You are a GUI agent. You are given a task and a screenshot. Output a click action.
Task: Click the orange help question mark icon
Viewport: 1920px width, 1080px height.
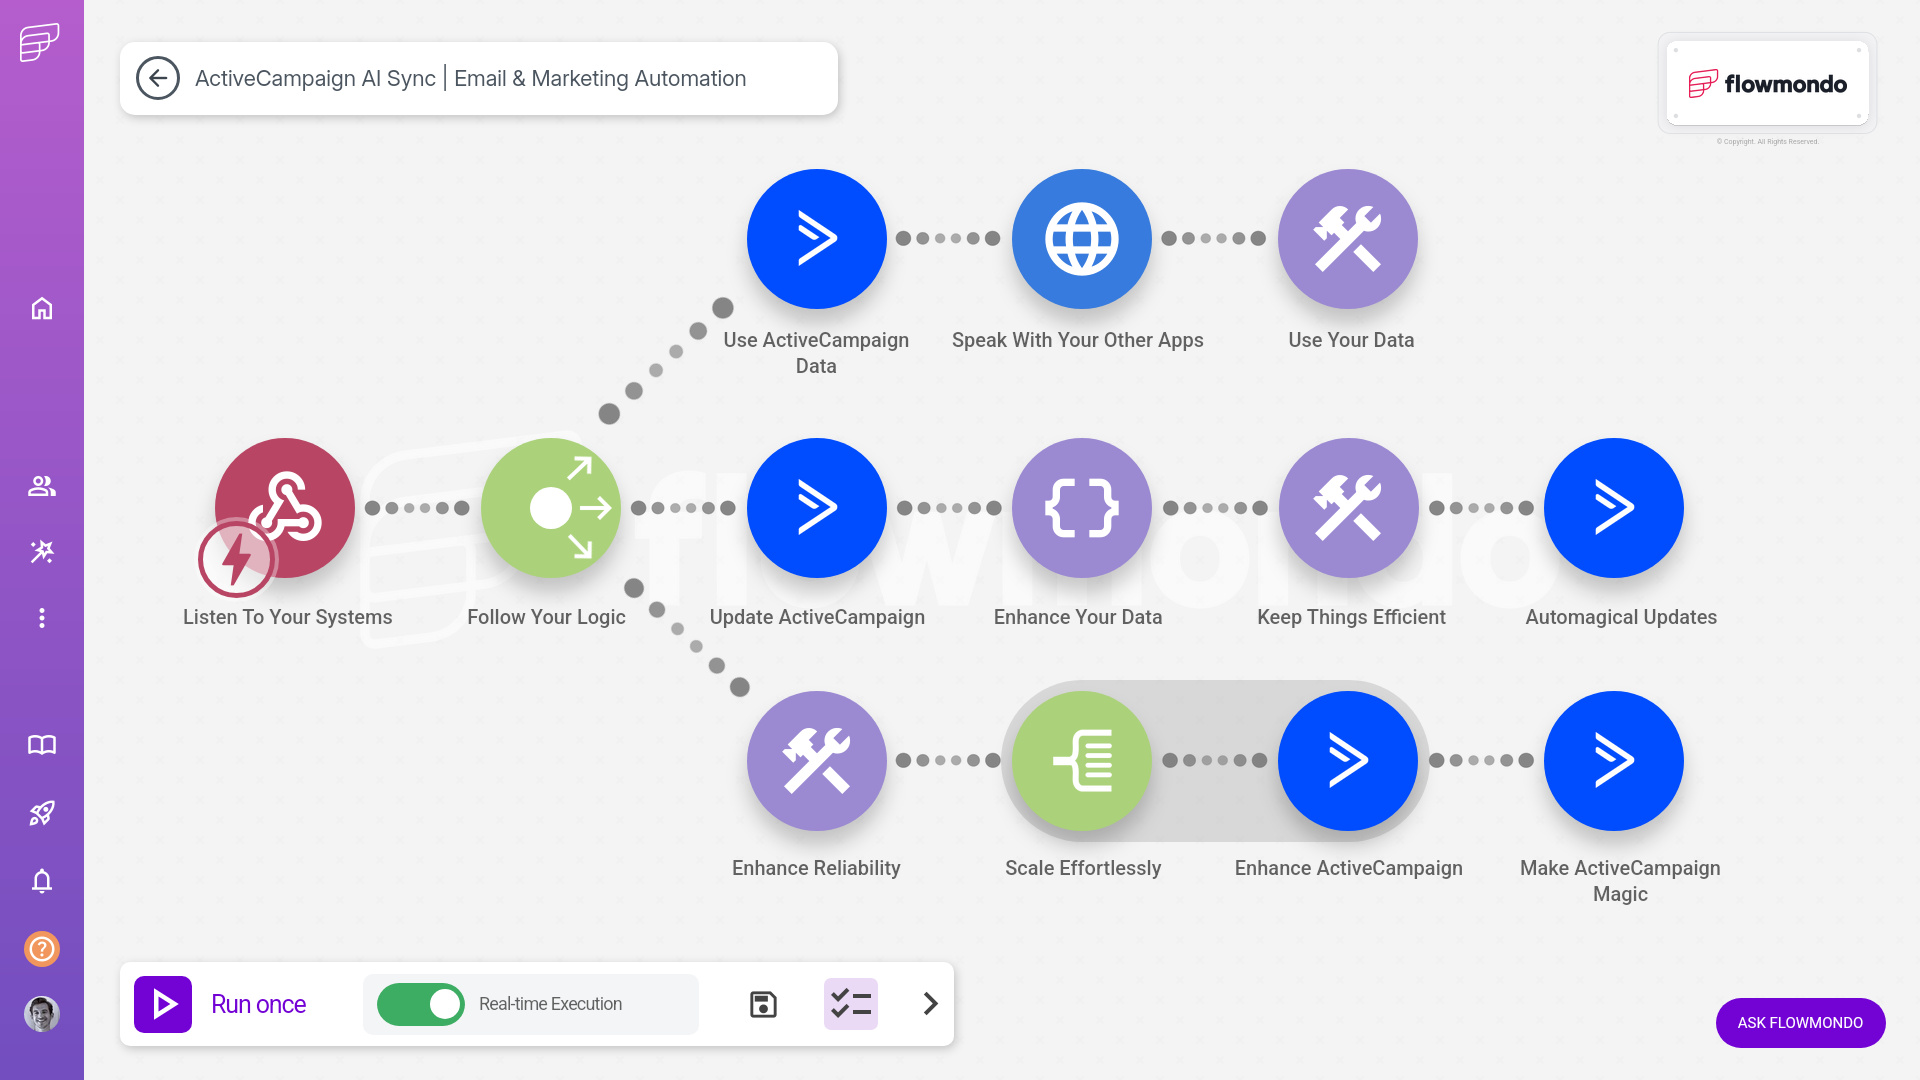click(x=42, y=948)
